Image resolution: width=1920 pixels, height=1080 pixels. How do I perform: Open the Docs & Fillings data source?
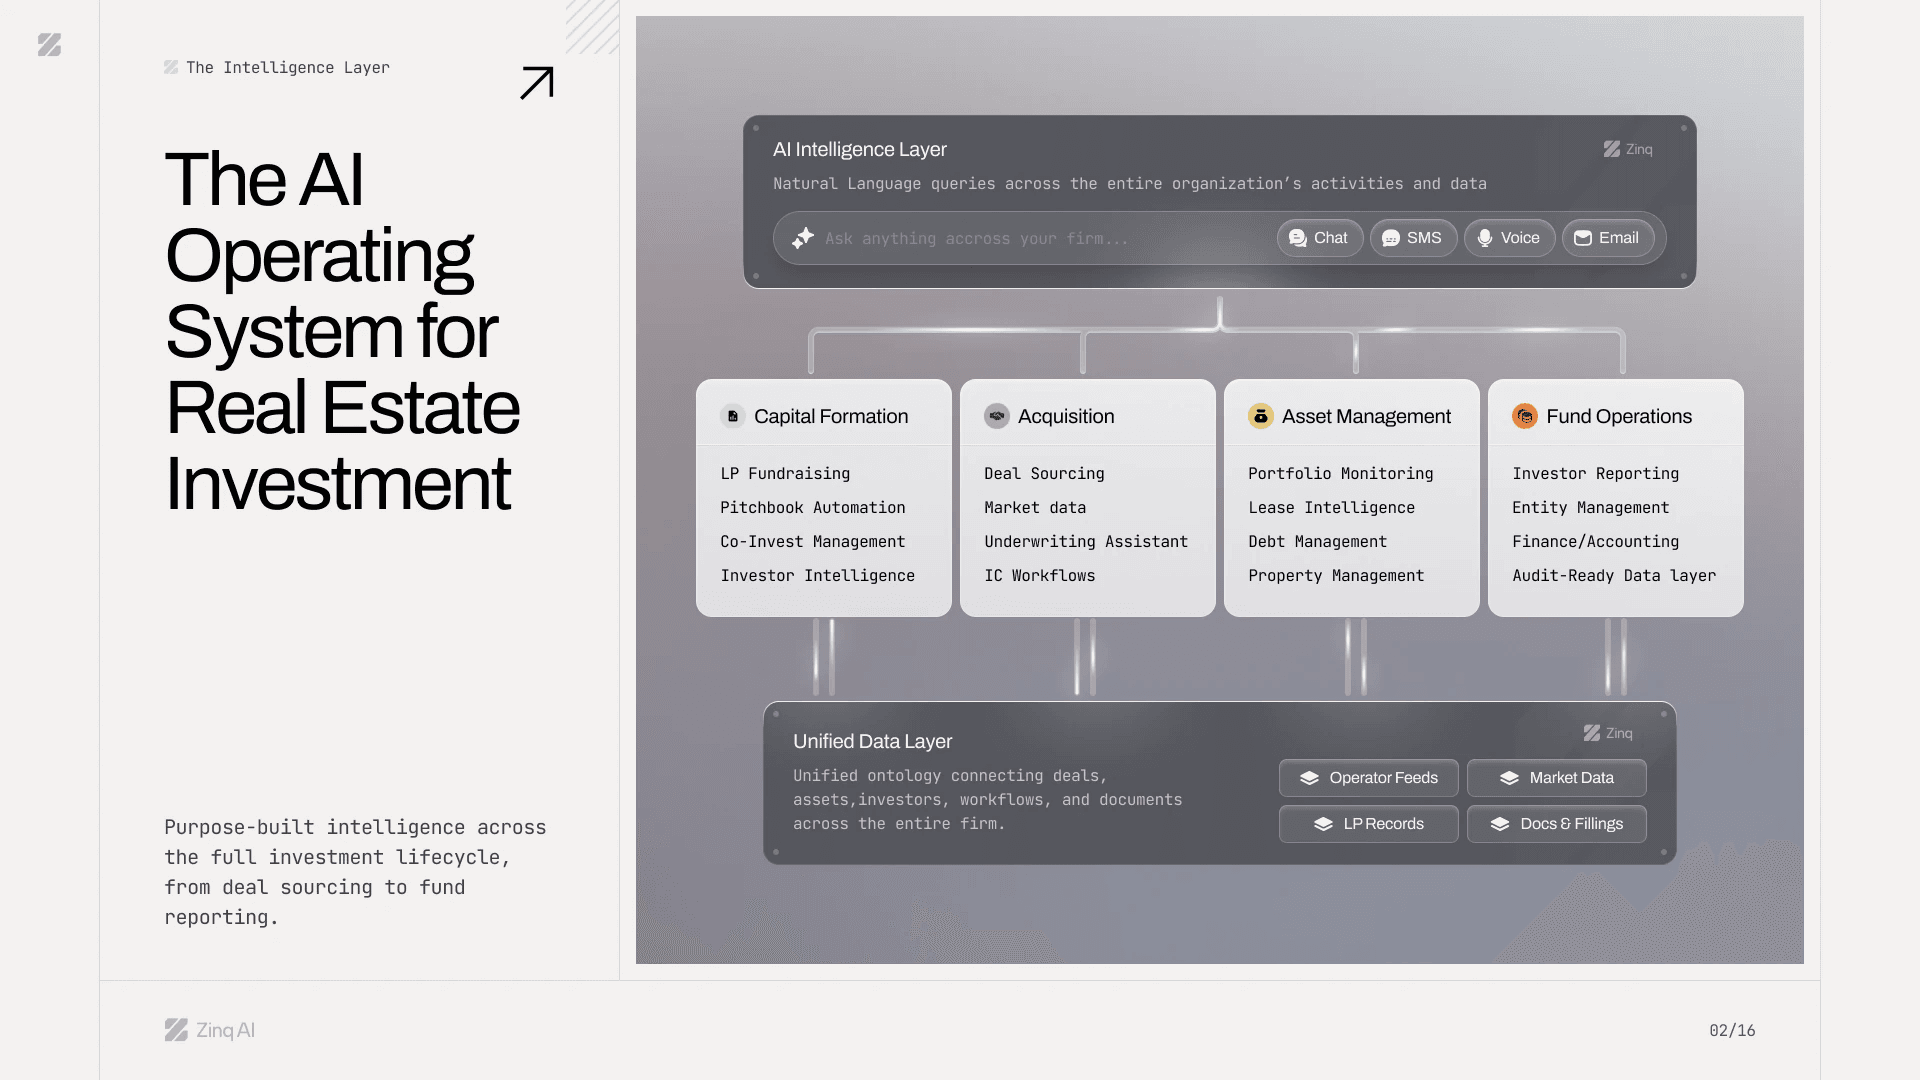click(1556, 824)
